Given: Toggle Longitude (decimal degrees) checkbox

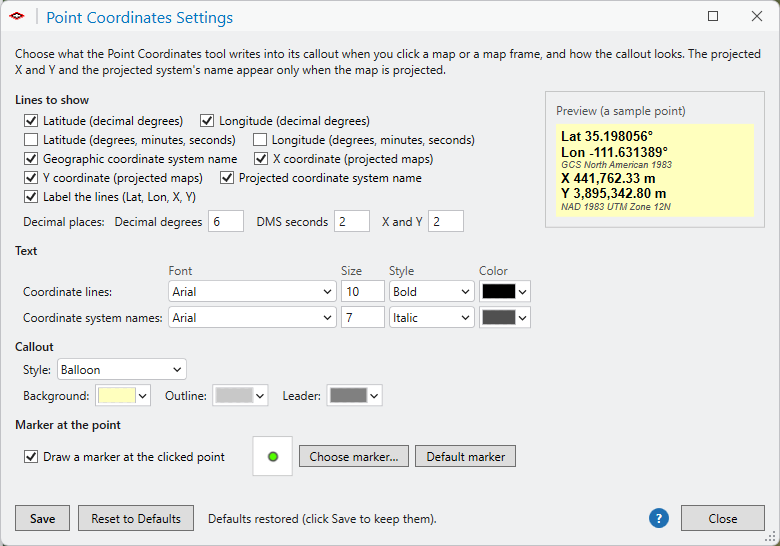Looking at the screenshot, I should [x=207, y=121].
